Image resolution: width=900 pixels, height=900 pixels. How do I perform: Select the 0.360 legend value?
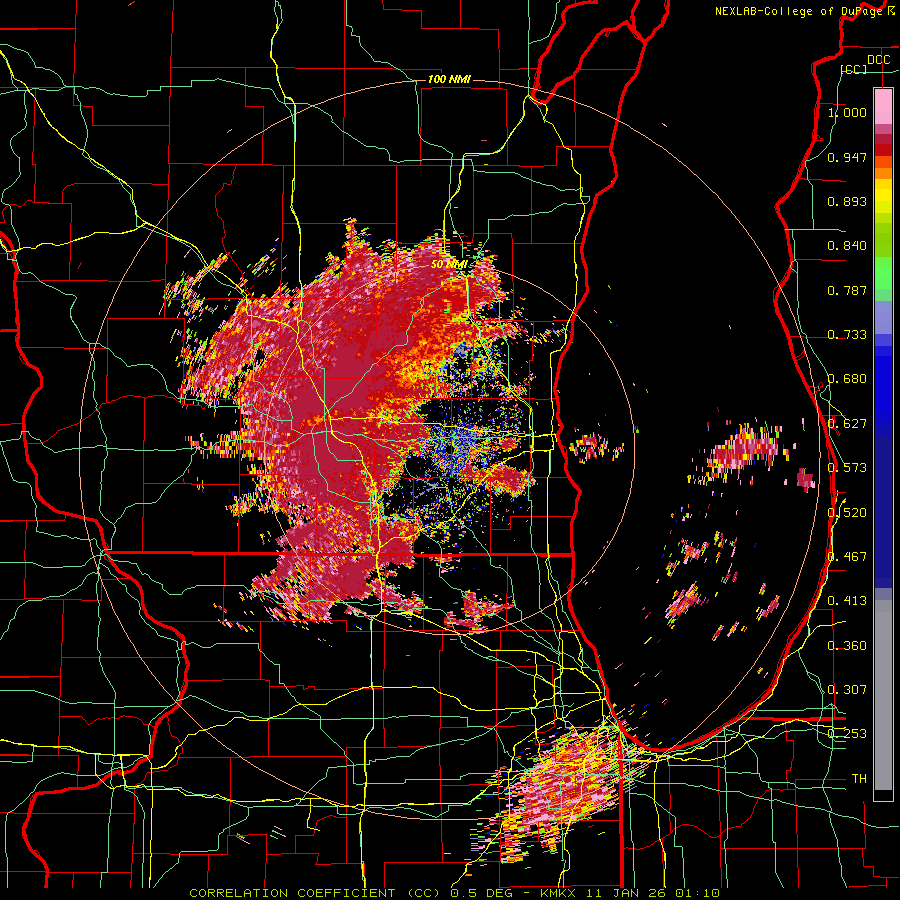847,646
